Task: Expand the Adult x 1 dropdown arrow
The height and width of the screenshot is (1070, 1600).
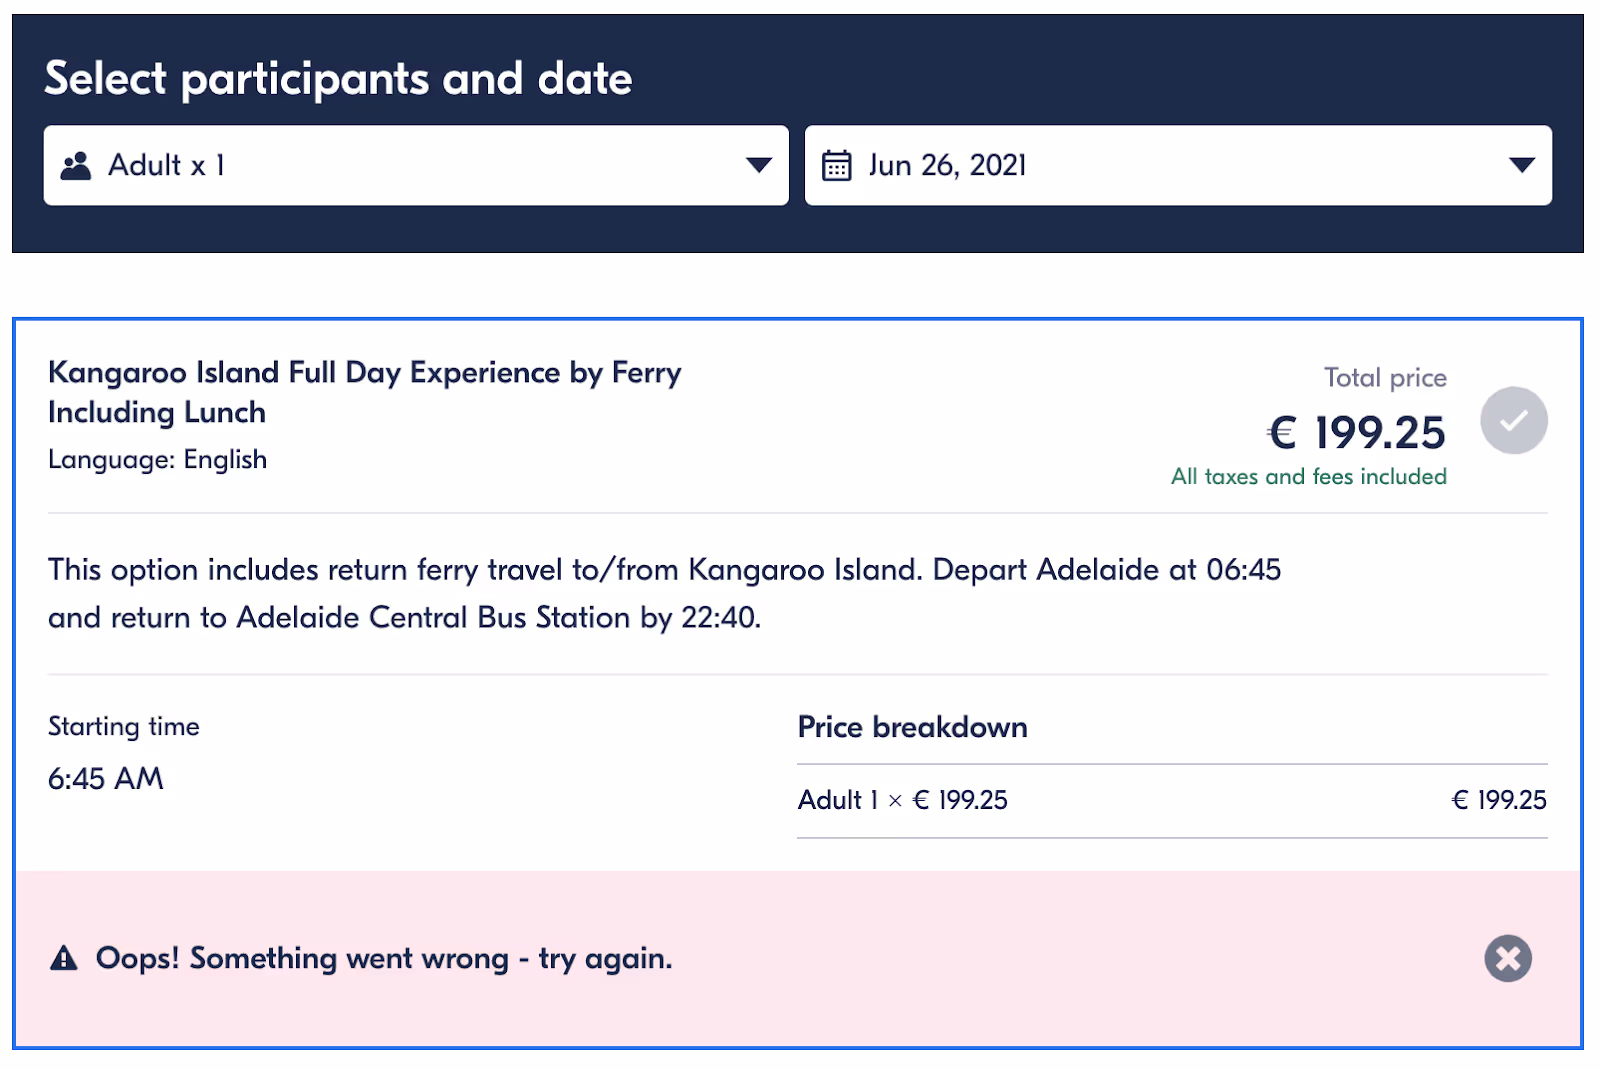Action: click(759, 165)
